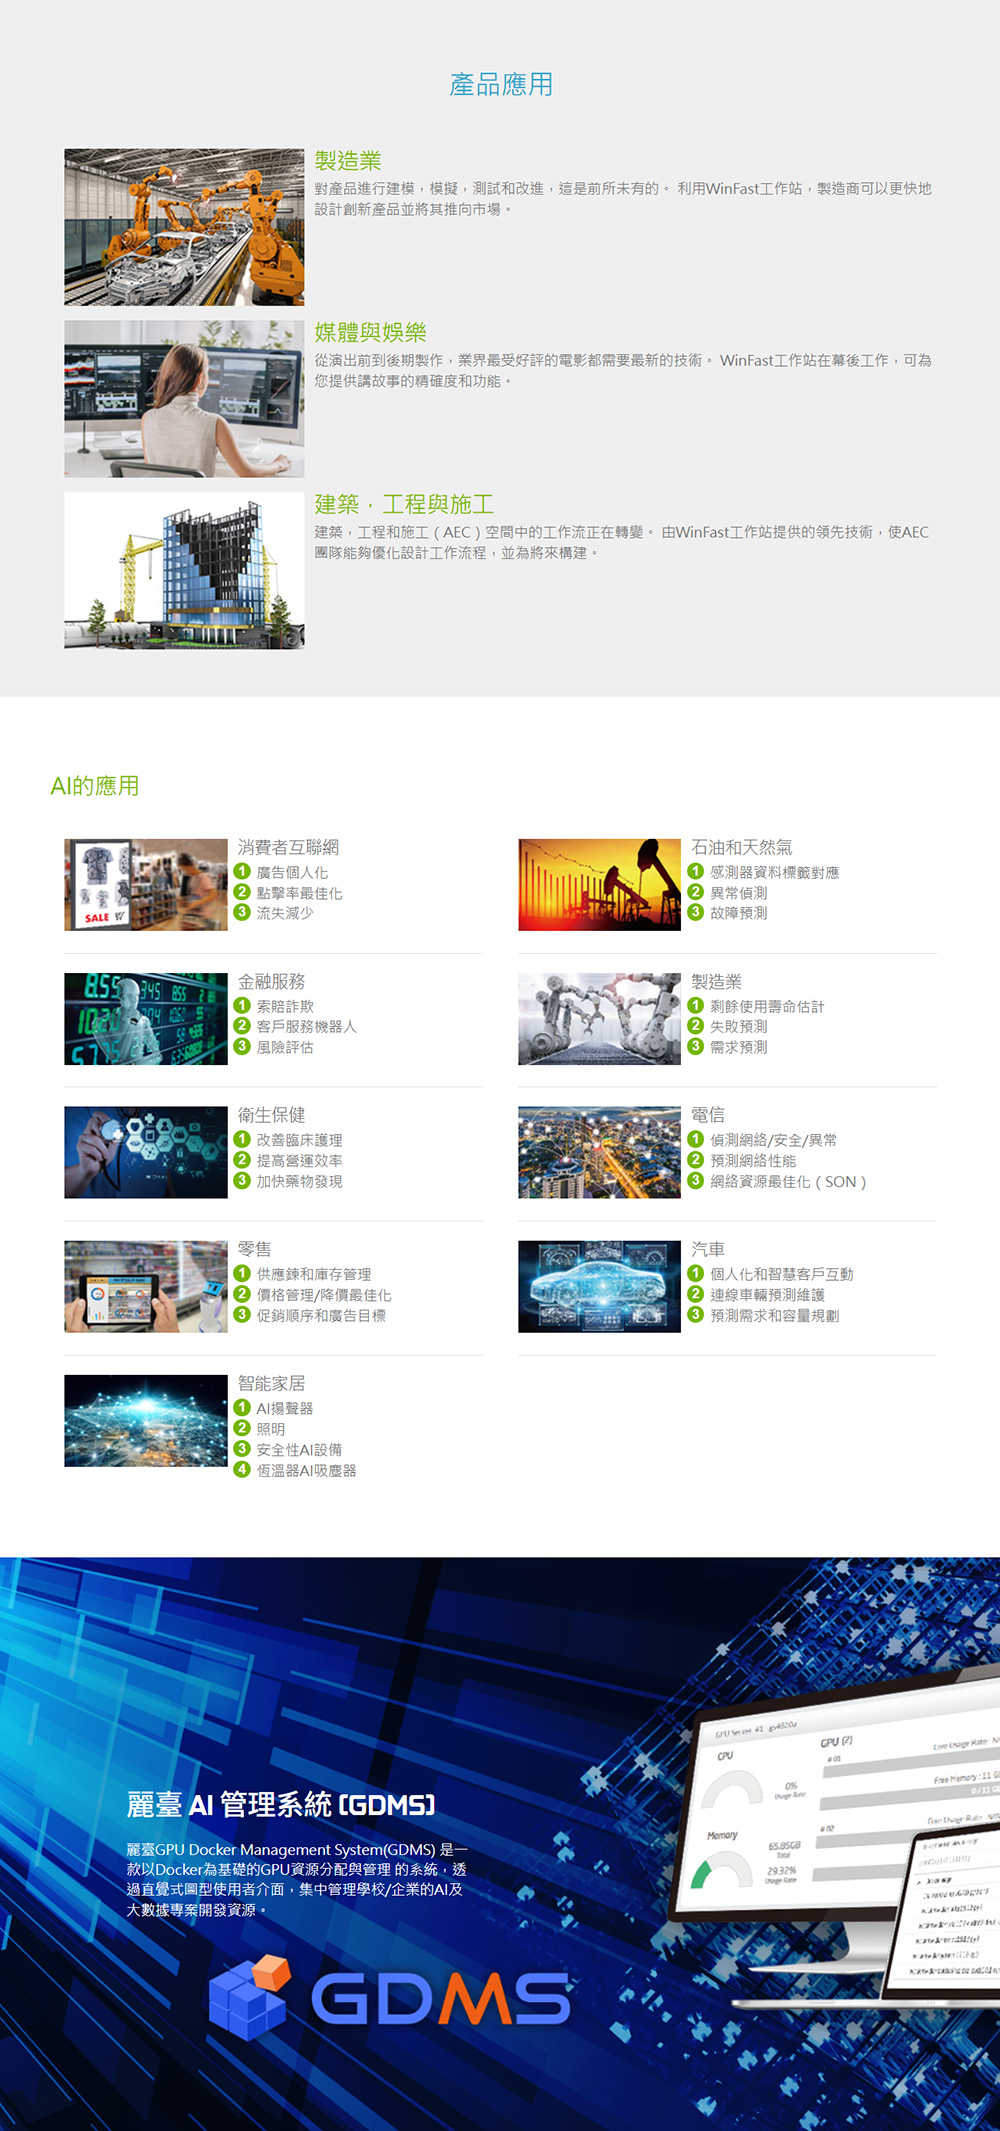1000x2131 pixels.
Task: Click the number 2 badge beside 提高營運效率
Action: 242,1160
